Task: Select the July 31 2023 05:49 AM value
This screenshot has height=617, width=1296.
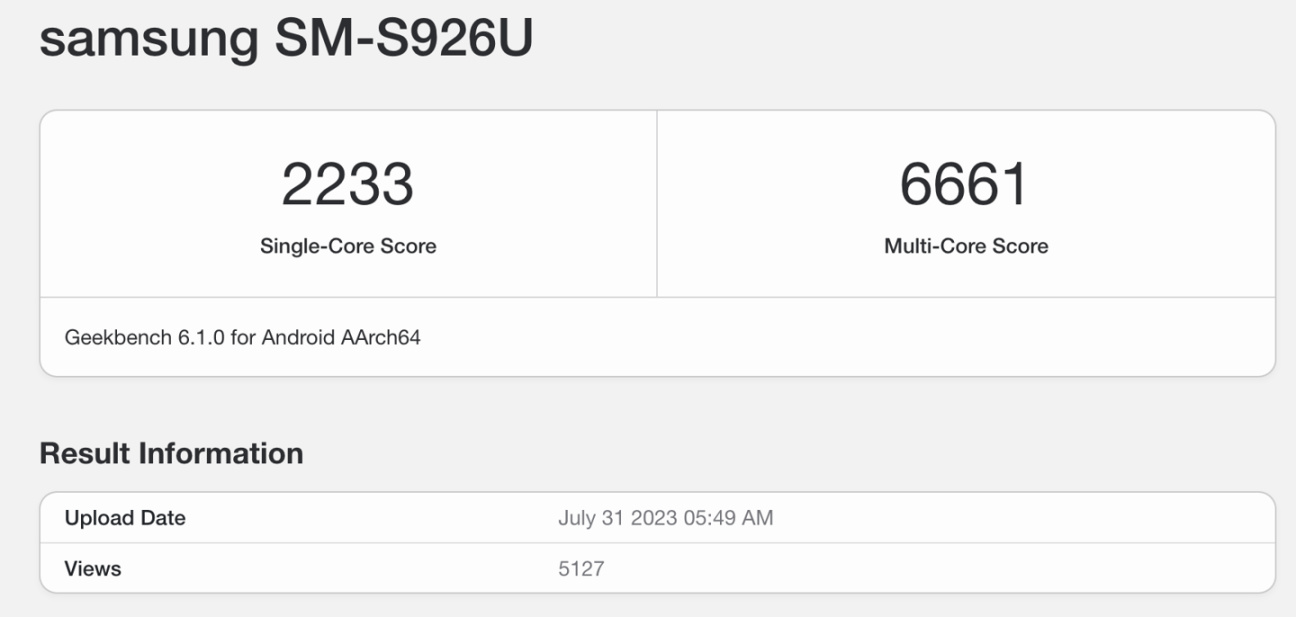Action: point(665,518)
